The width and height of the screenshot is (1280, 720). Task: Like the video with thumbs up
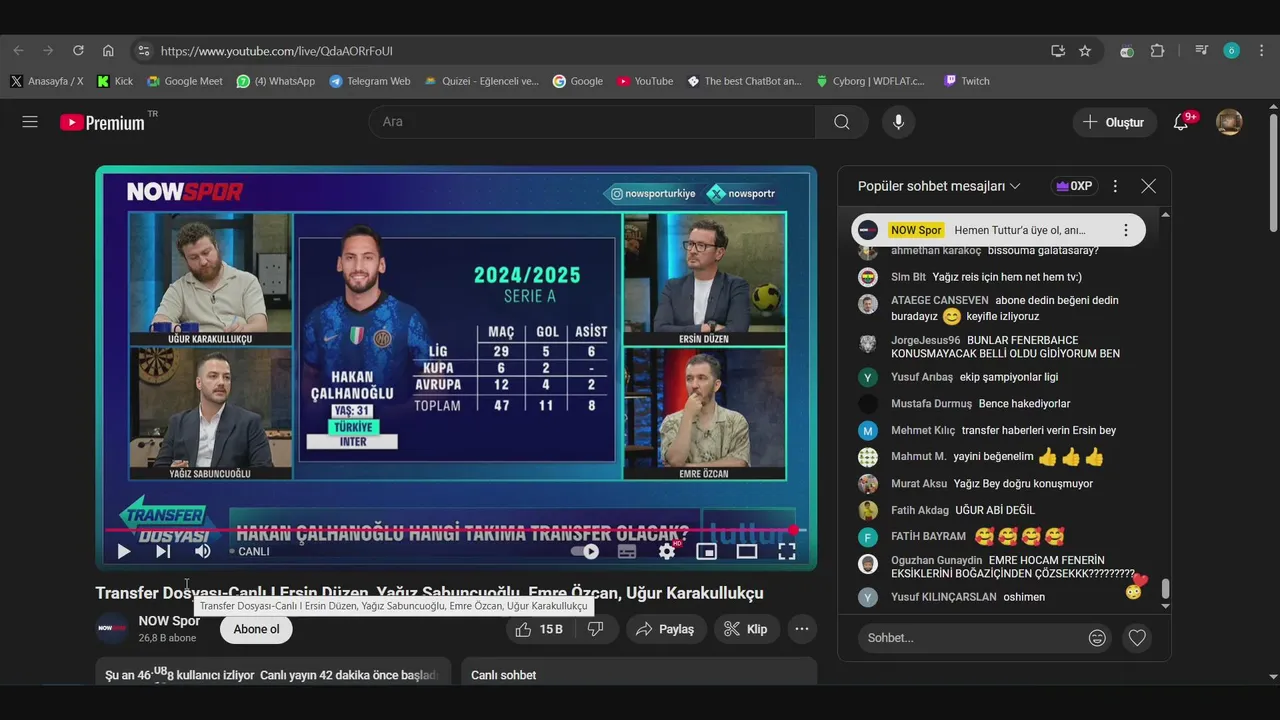click(540, 629)
